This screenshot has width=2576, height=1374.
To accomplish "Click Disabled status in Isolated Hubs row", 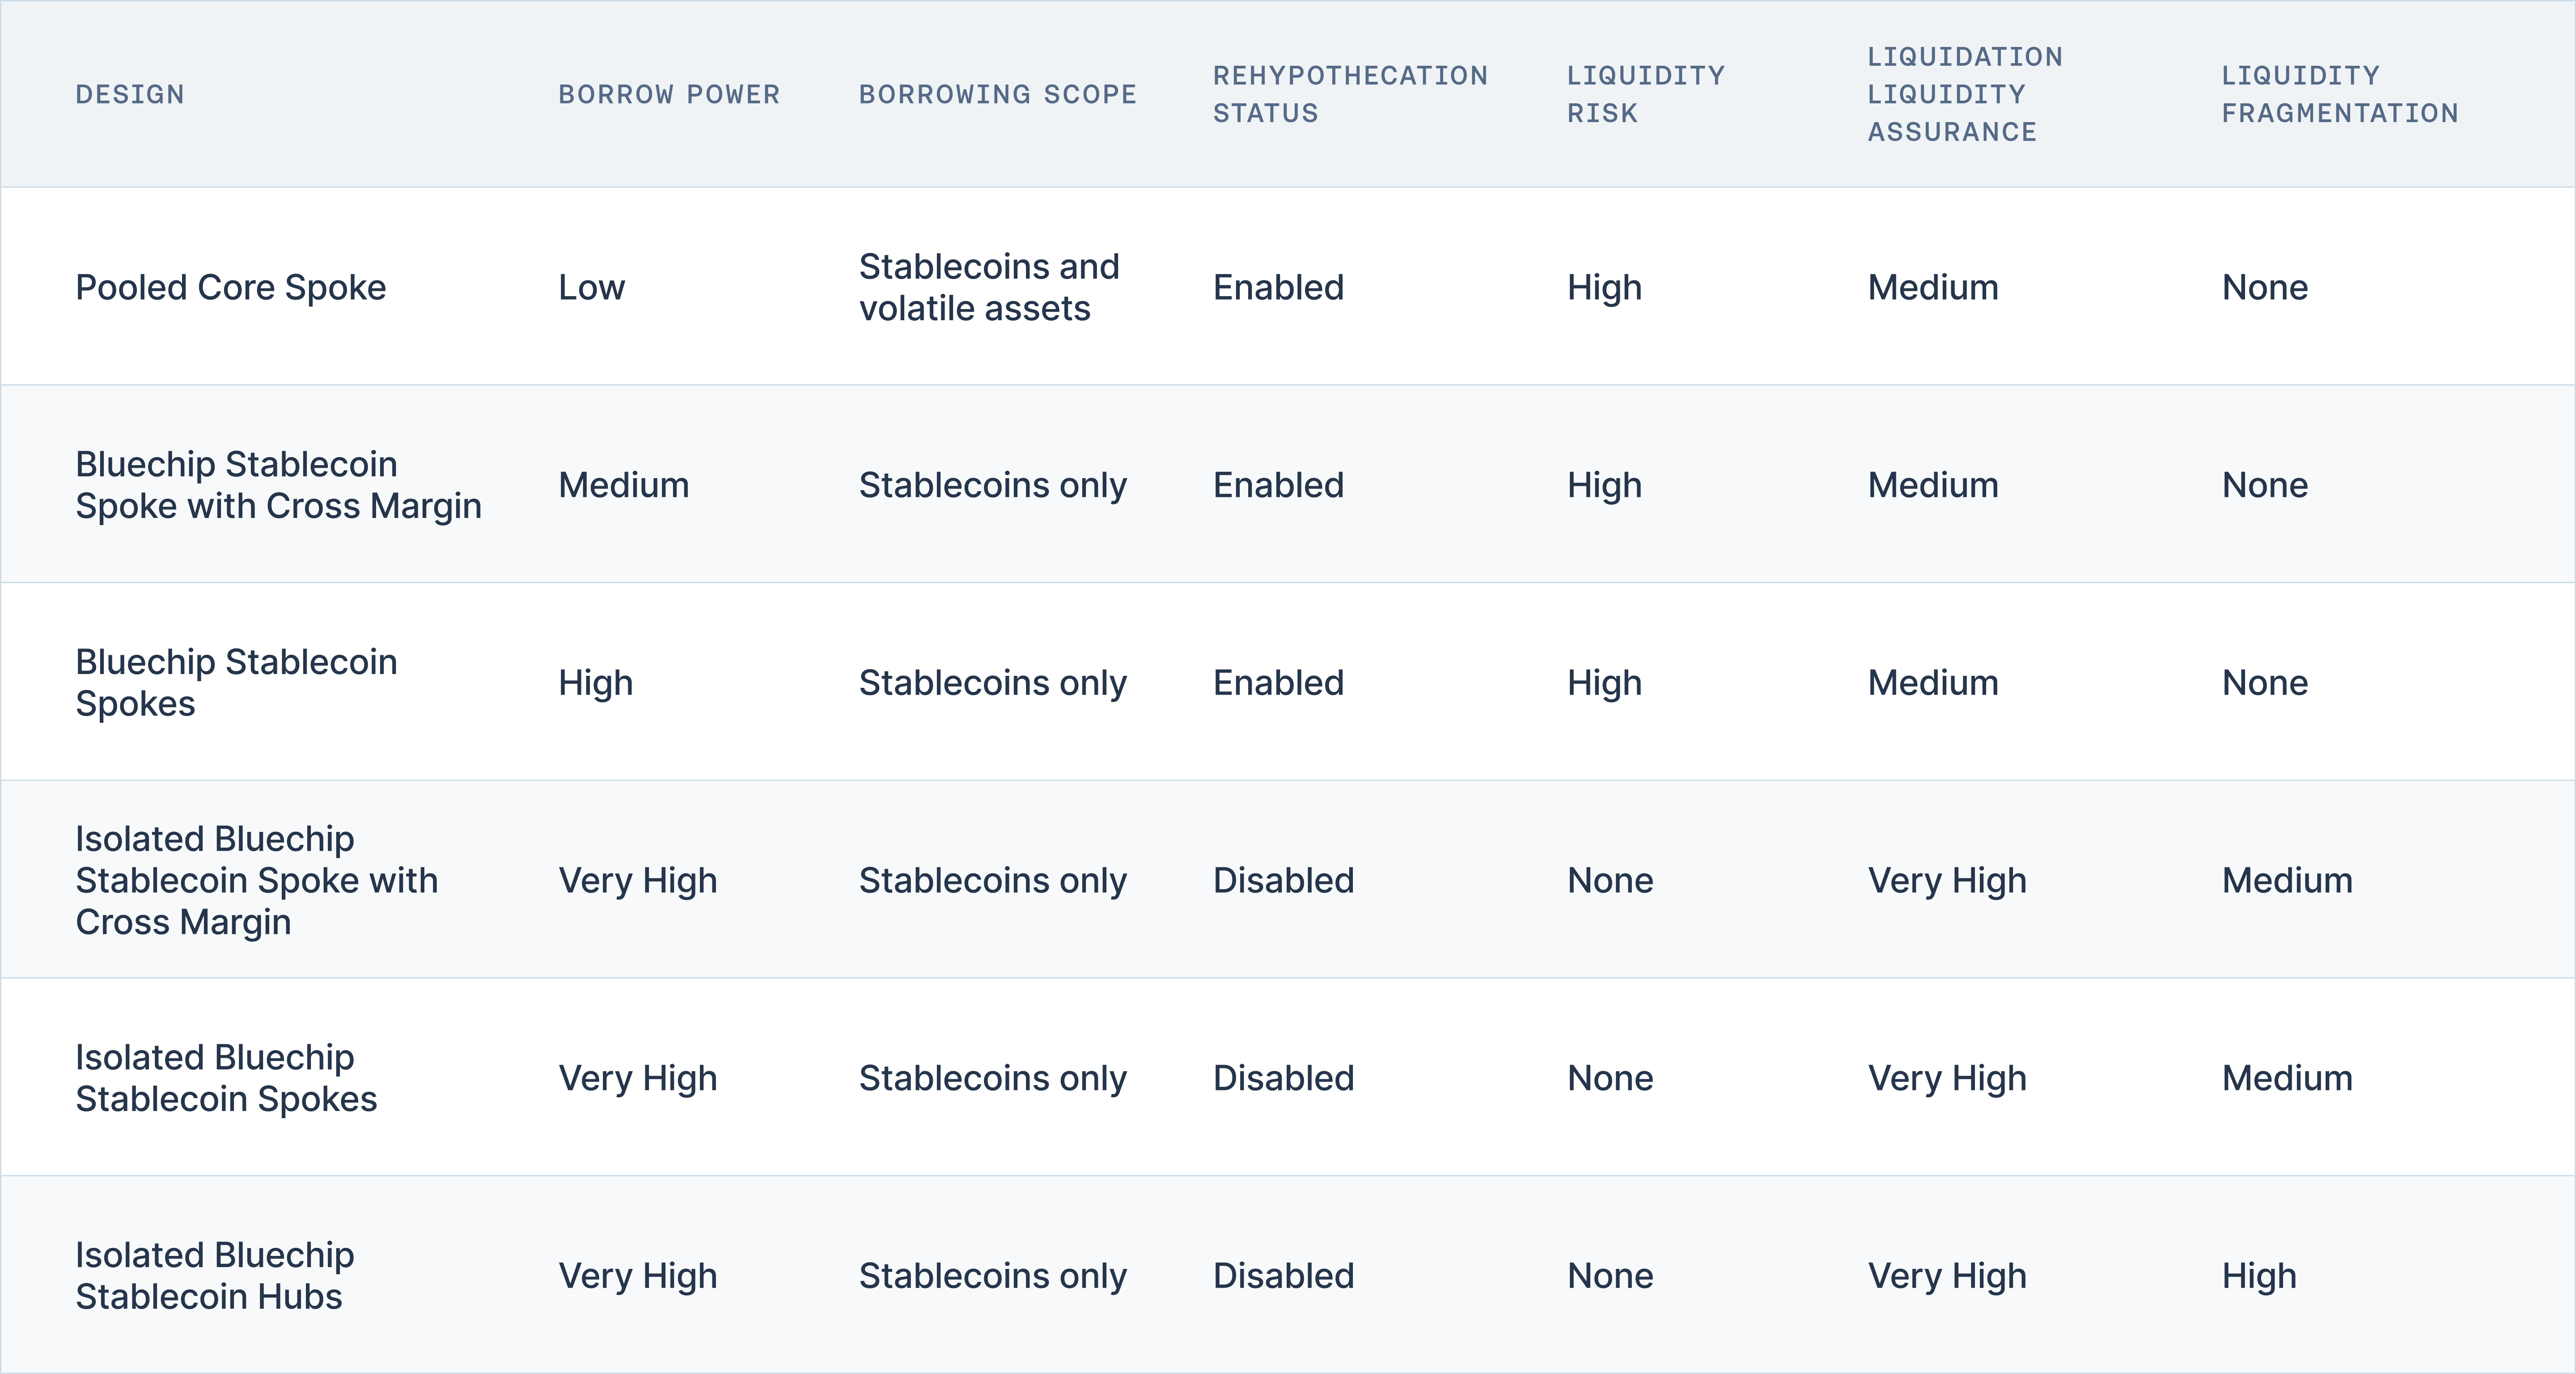I will tap(1283, 1276).
